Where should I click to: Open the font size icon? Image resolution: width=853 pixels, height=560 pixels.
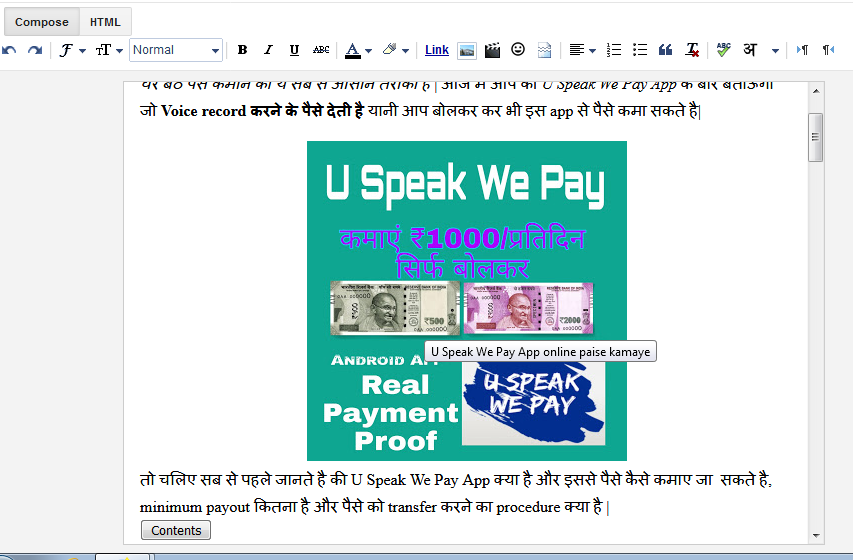103,50
